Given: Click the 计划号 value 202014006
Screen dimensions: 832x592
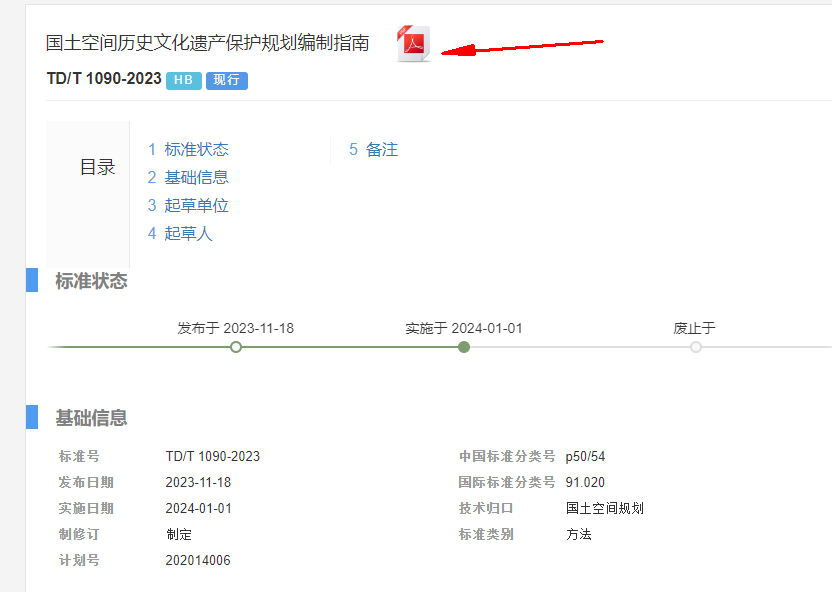Looking at the screenshot, I should [x=198, y=560].
